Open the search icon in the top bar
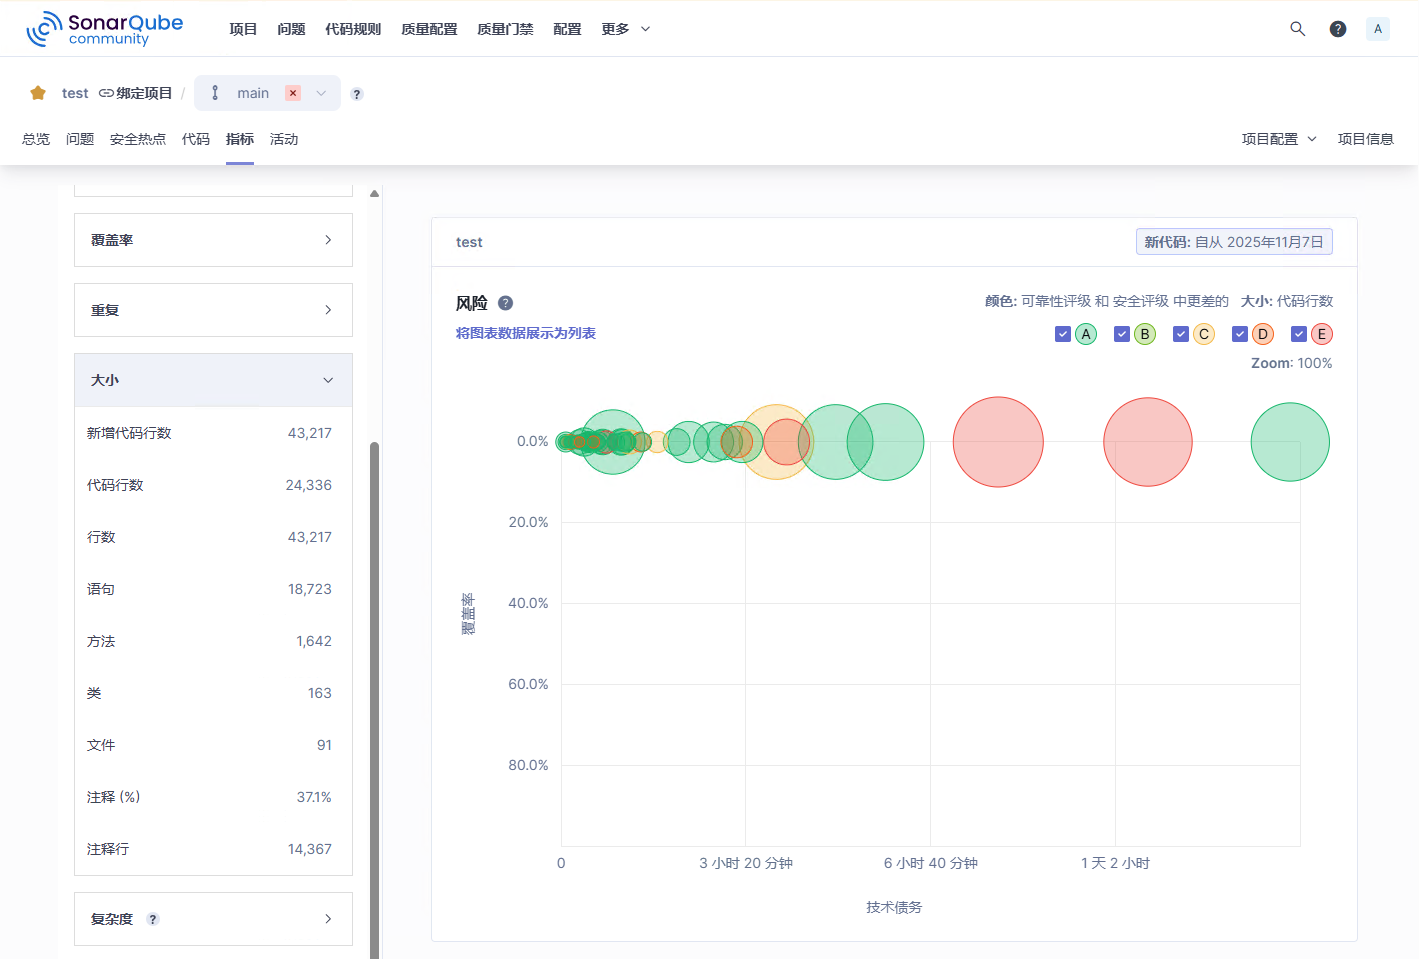The width and height of the screenshot is (1419, 959). click(1297, 29)
